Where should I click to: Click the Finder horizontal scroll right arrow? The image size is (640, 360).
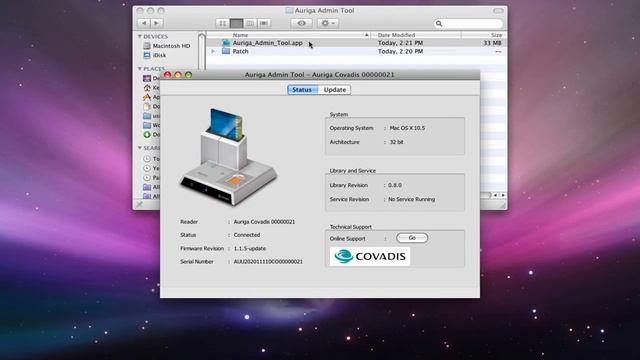pyautogui.click(x=503, y=196)
